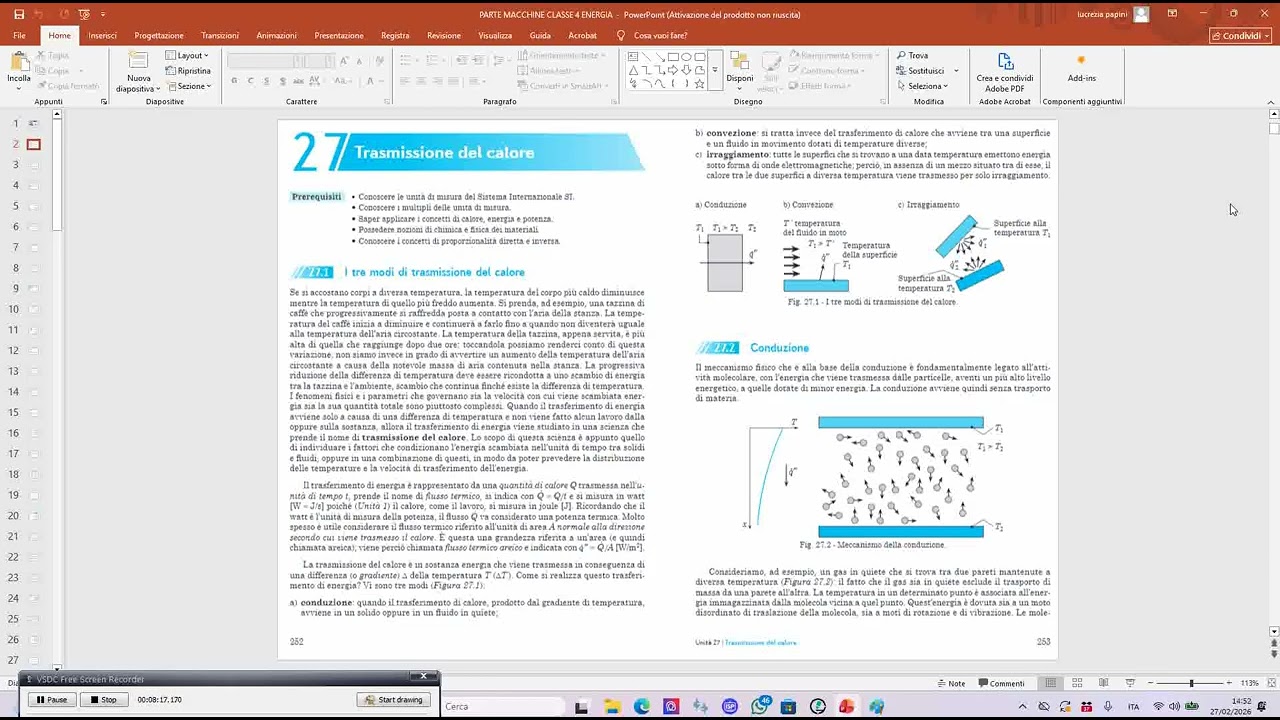Open the Sezione dropdown
This screenshot has width=1280, height=720.
(188, 86)
